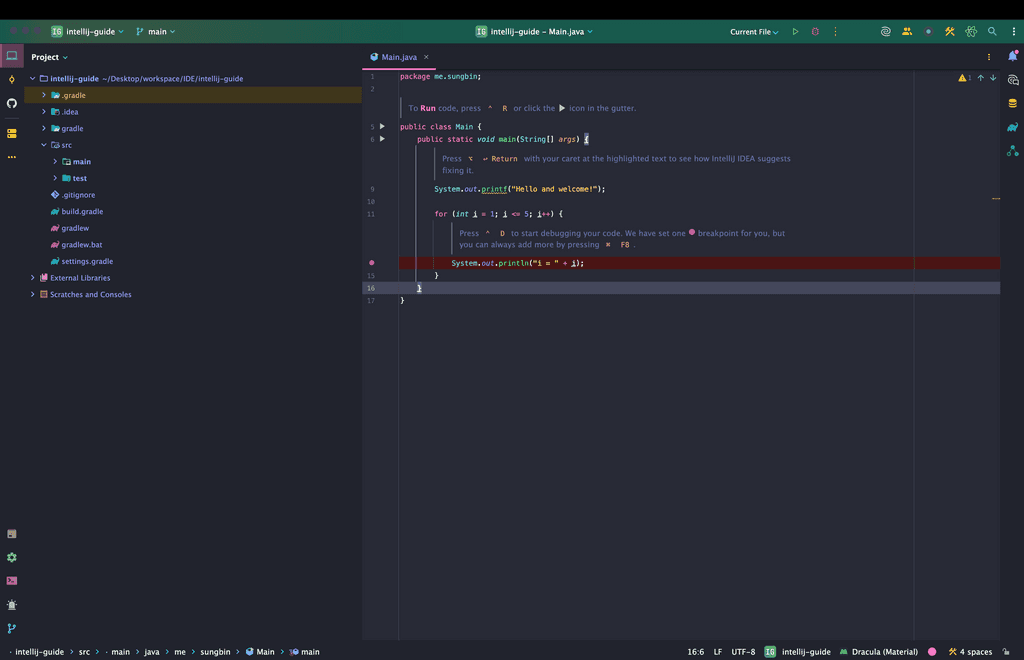The height and width of the screenshot is (660, 1024).
Task: Start debugging with the bug icon
Action: [x=815, y=32]
